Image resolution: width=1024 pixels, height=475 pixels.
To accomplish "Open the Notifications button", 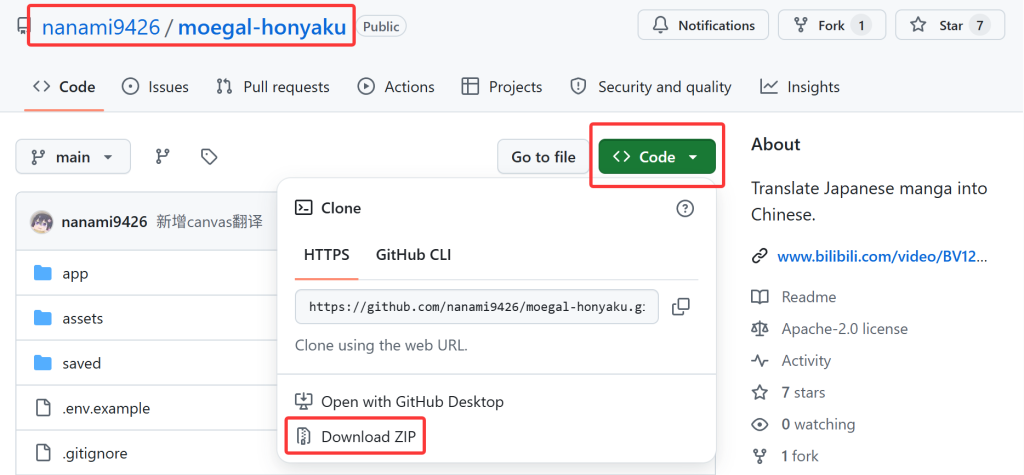I will point(703,26).
